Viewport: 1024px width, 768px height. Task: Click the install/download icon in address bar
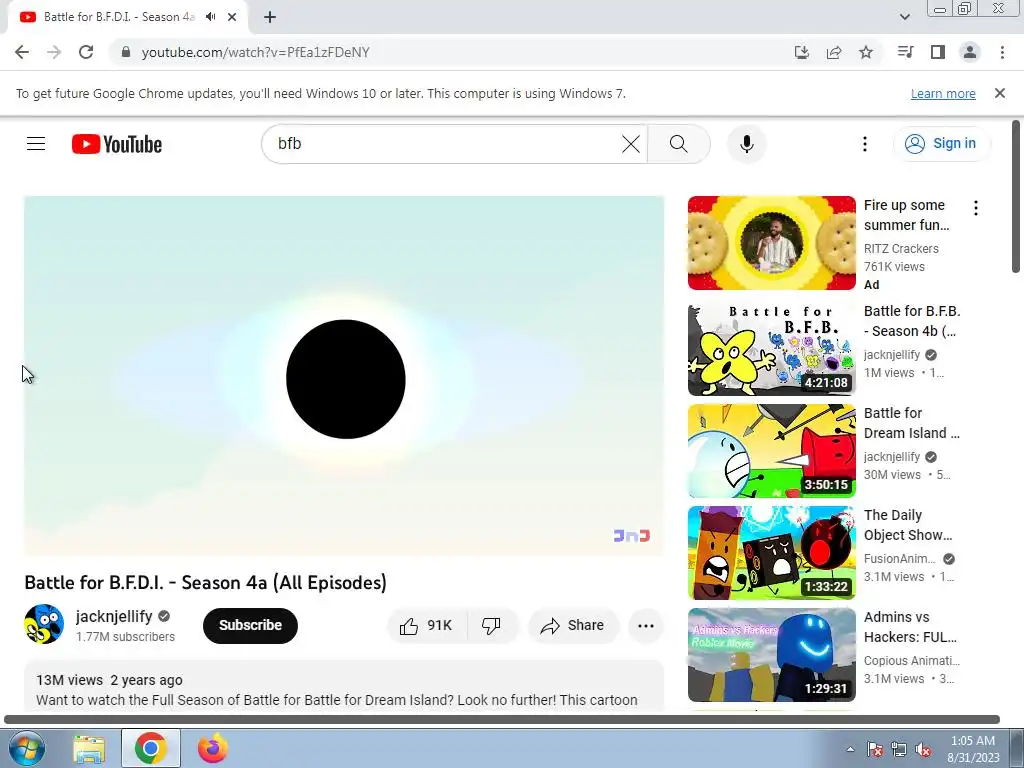(x=802, y=52)
